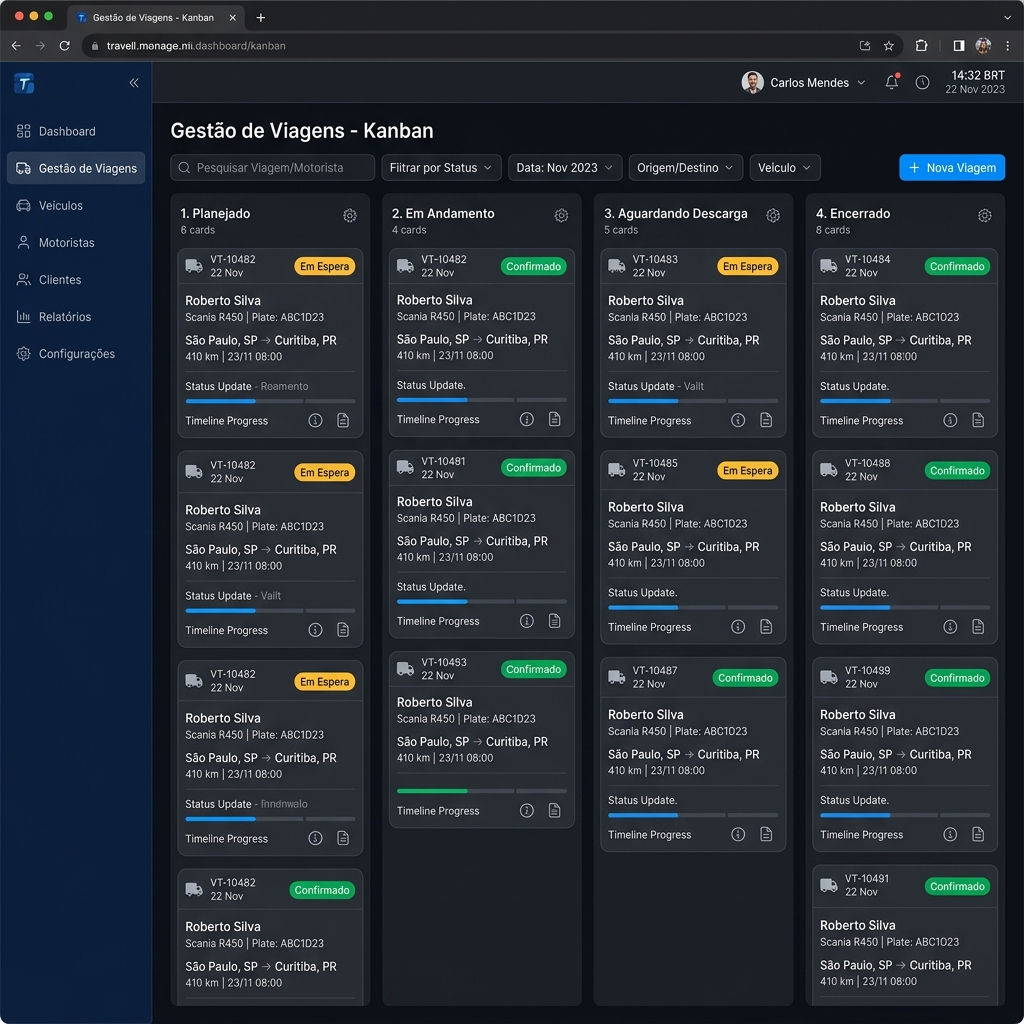Click progress bar on VT-10487 card
This screenshot has height=1024, width=1024.
click(693, 815)
